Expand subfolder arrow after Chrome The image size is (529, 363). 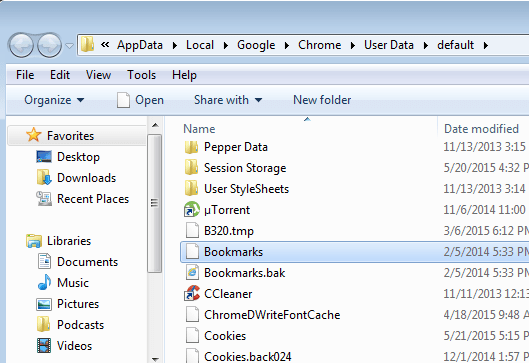tap(353, 45)
